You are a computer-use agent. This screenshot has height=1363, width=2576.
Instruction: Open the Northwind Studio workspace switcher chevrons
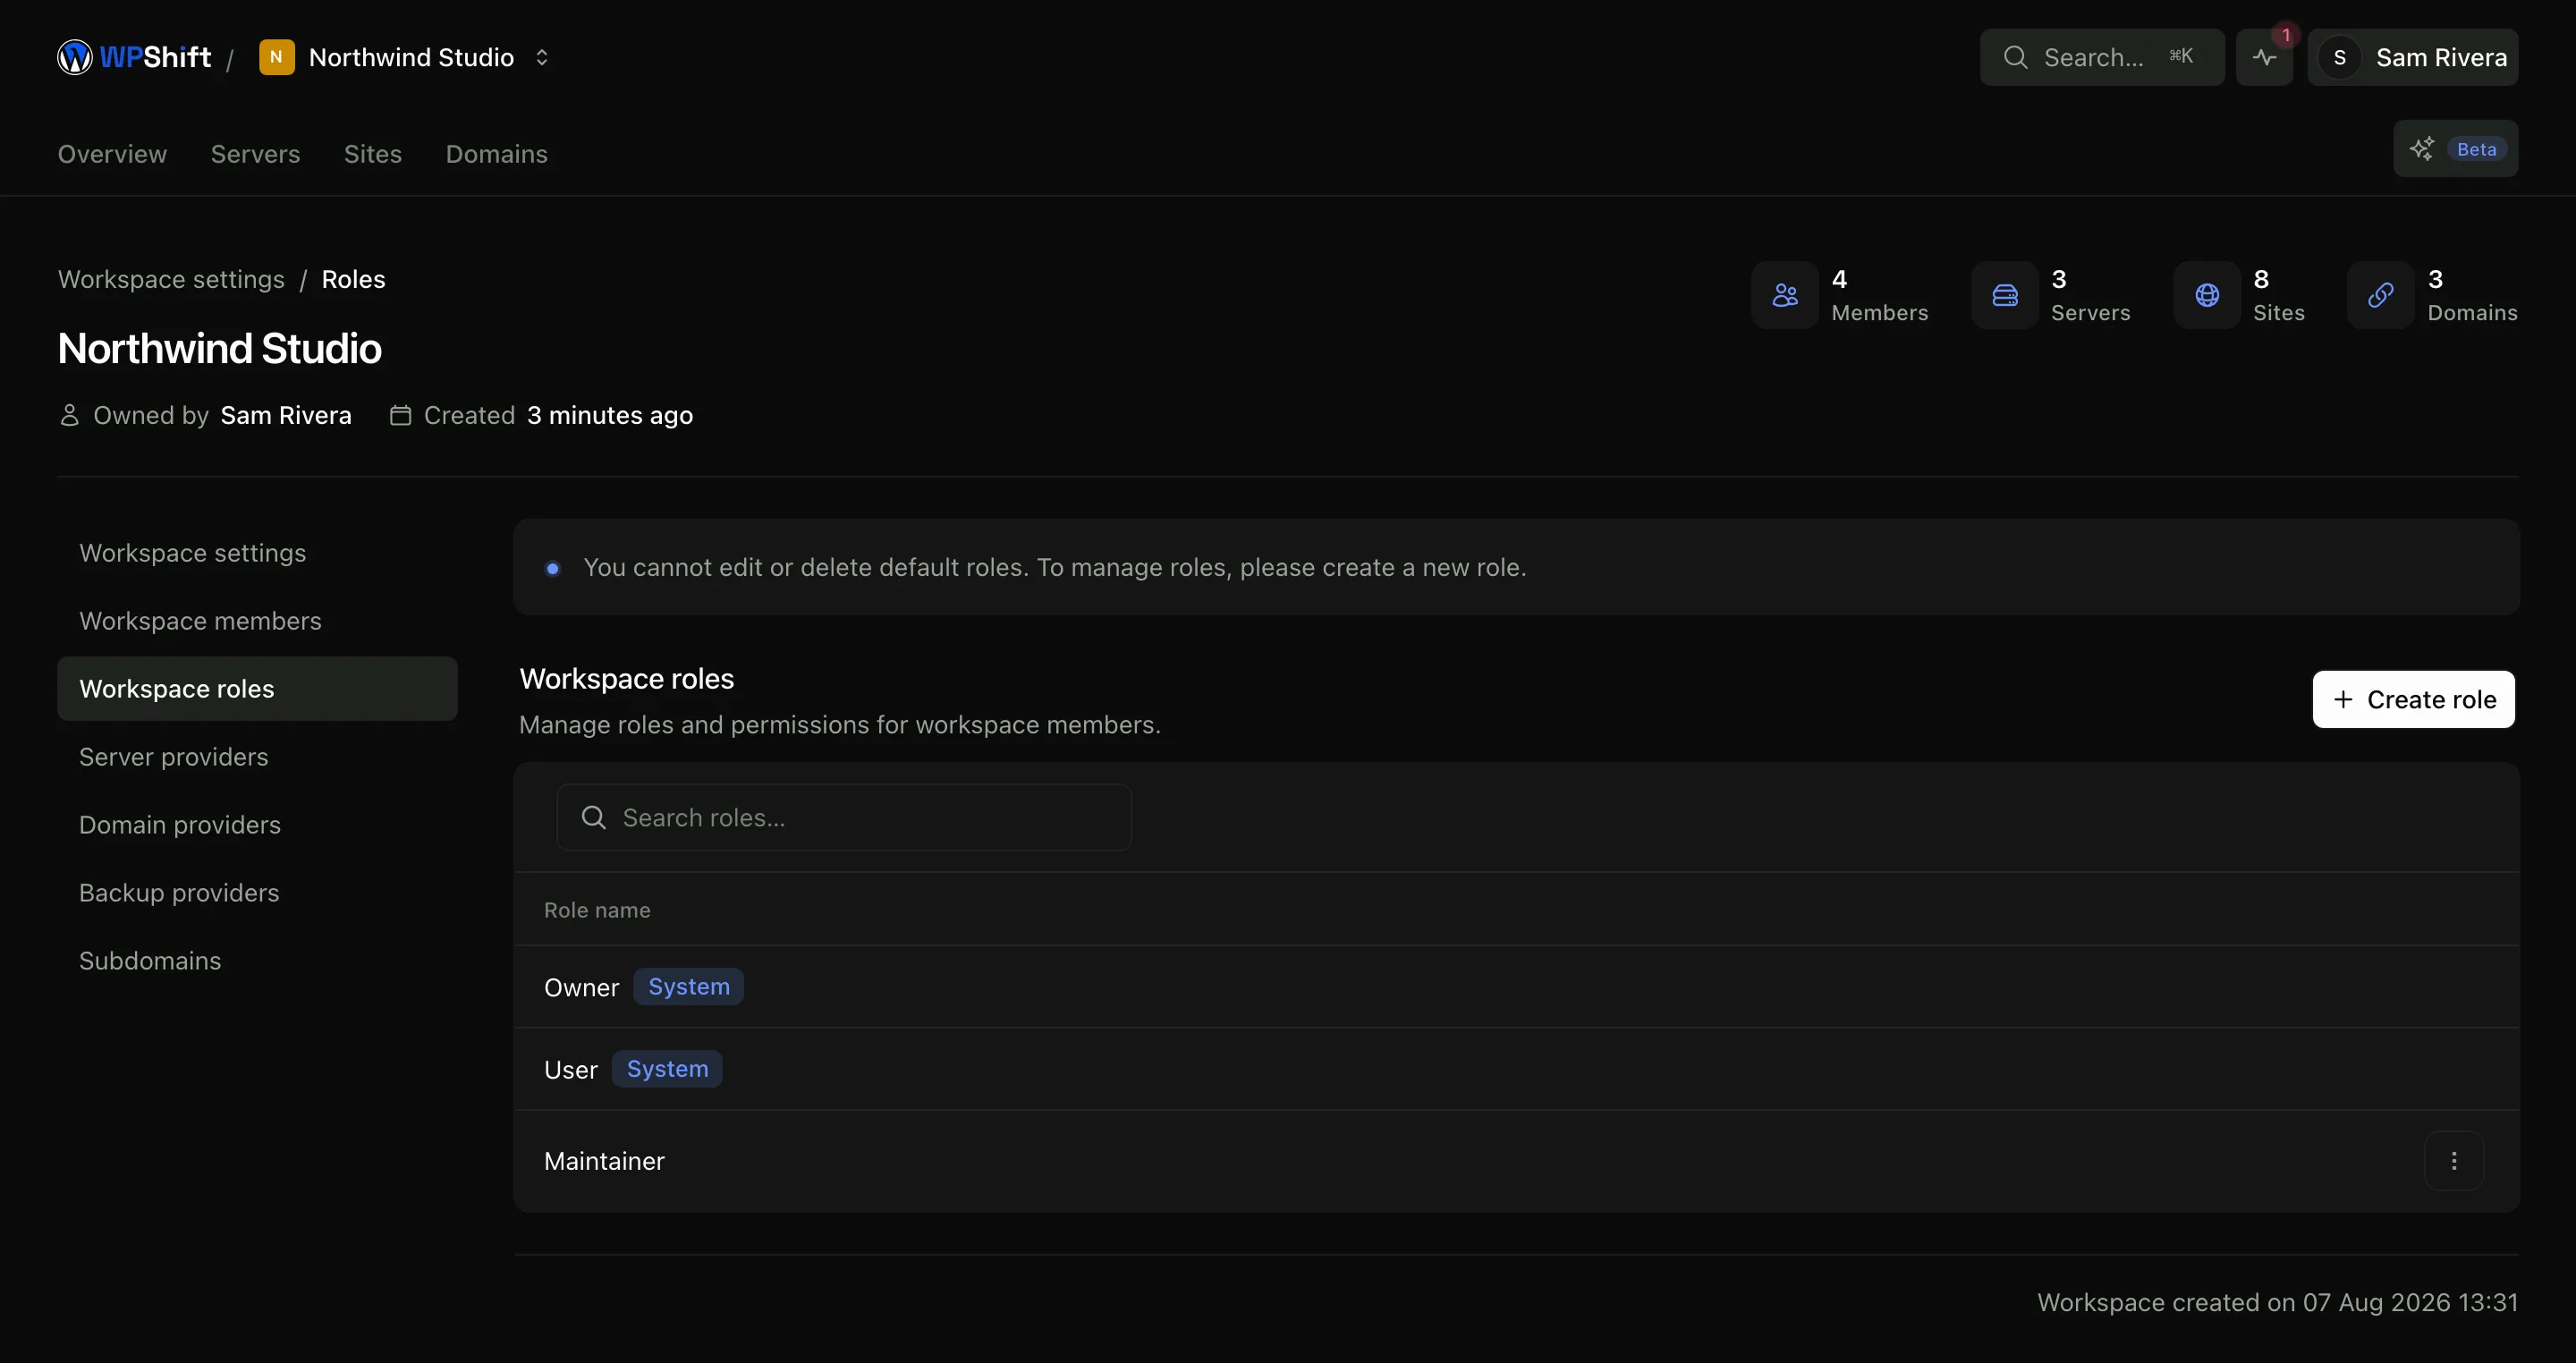pyautogui.click(x=542, y=57)
